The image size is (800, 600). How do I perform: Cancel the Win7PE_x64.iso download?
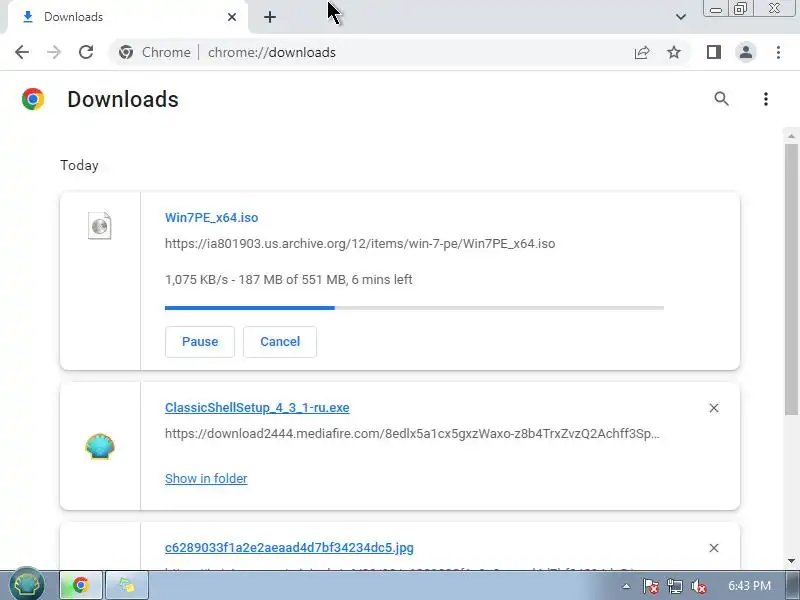tap(280, 342)
